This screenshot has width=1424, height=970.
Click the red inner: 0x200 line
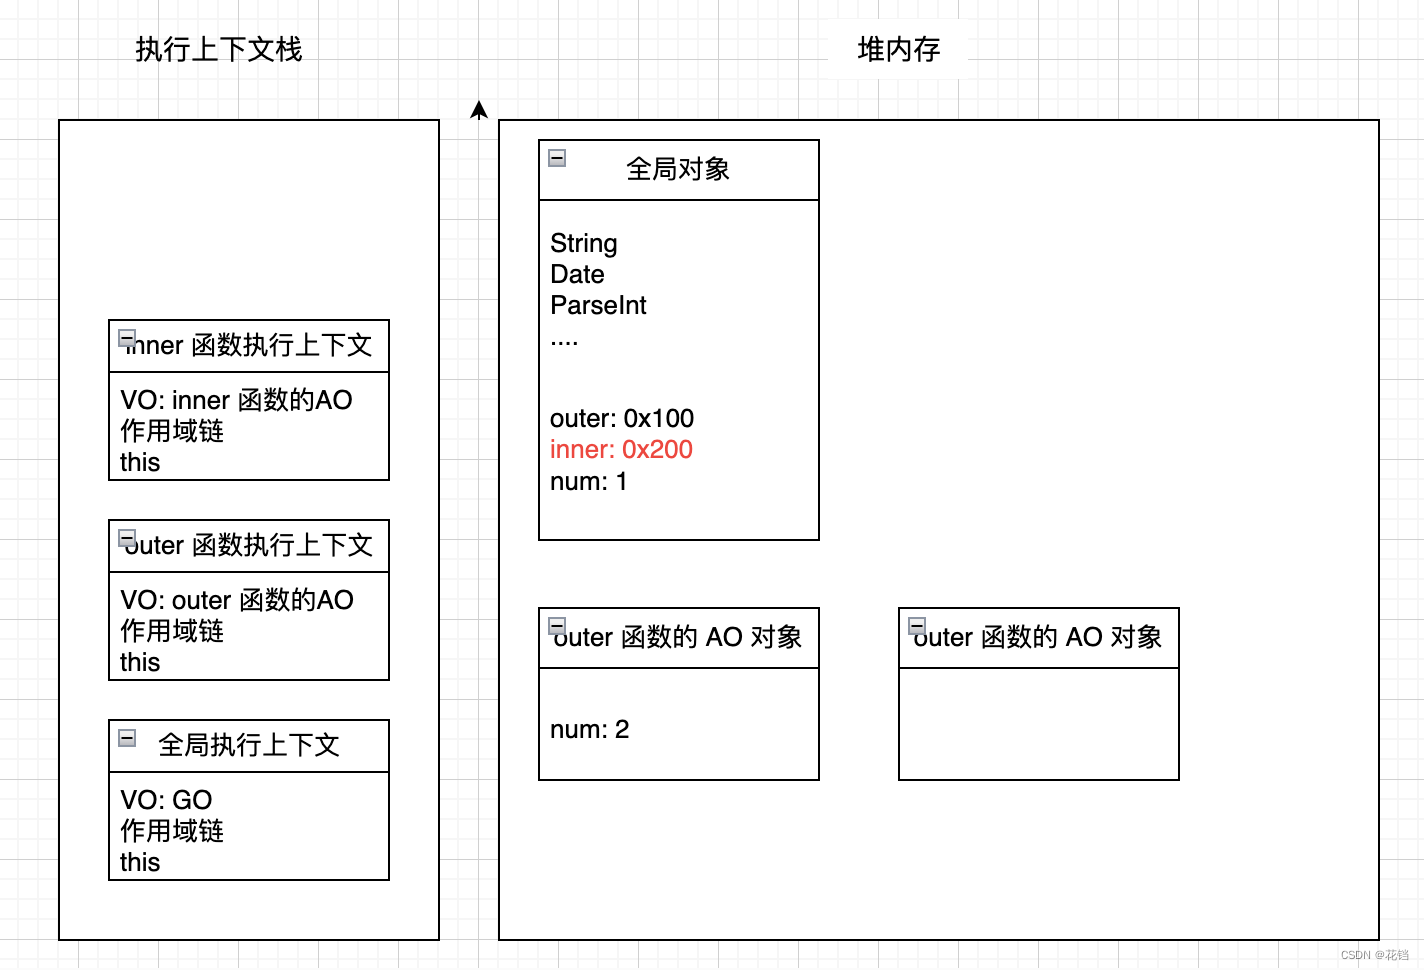621,449
